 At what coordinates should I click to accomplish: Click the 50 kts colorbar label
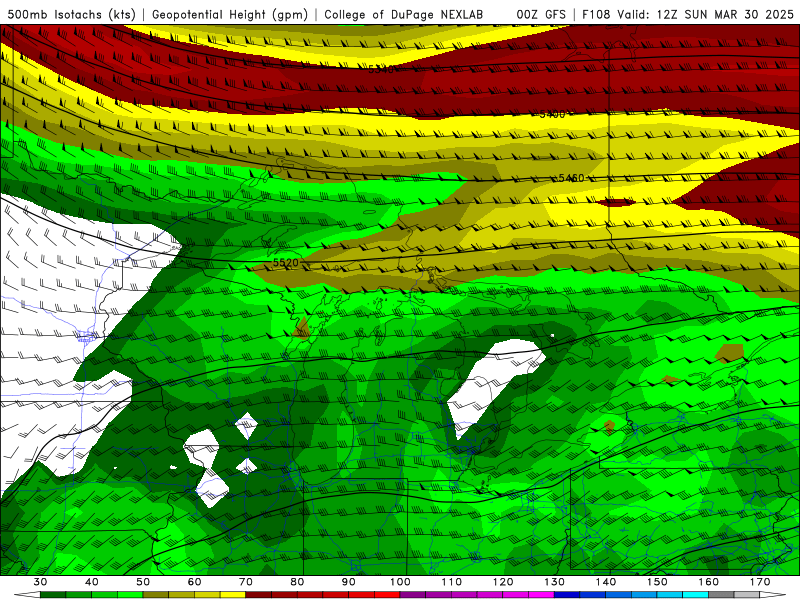(x=143, y=582)
